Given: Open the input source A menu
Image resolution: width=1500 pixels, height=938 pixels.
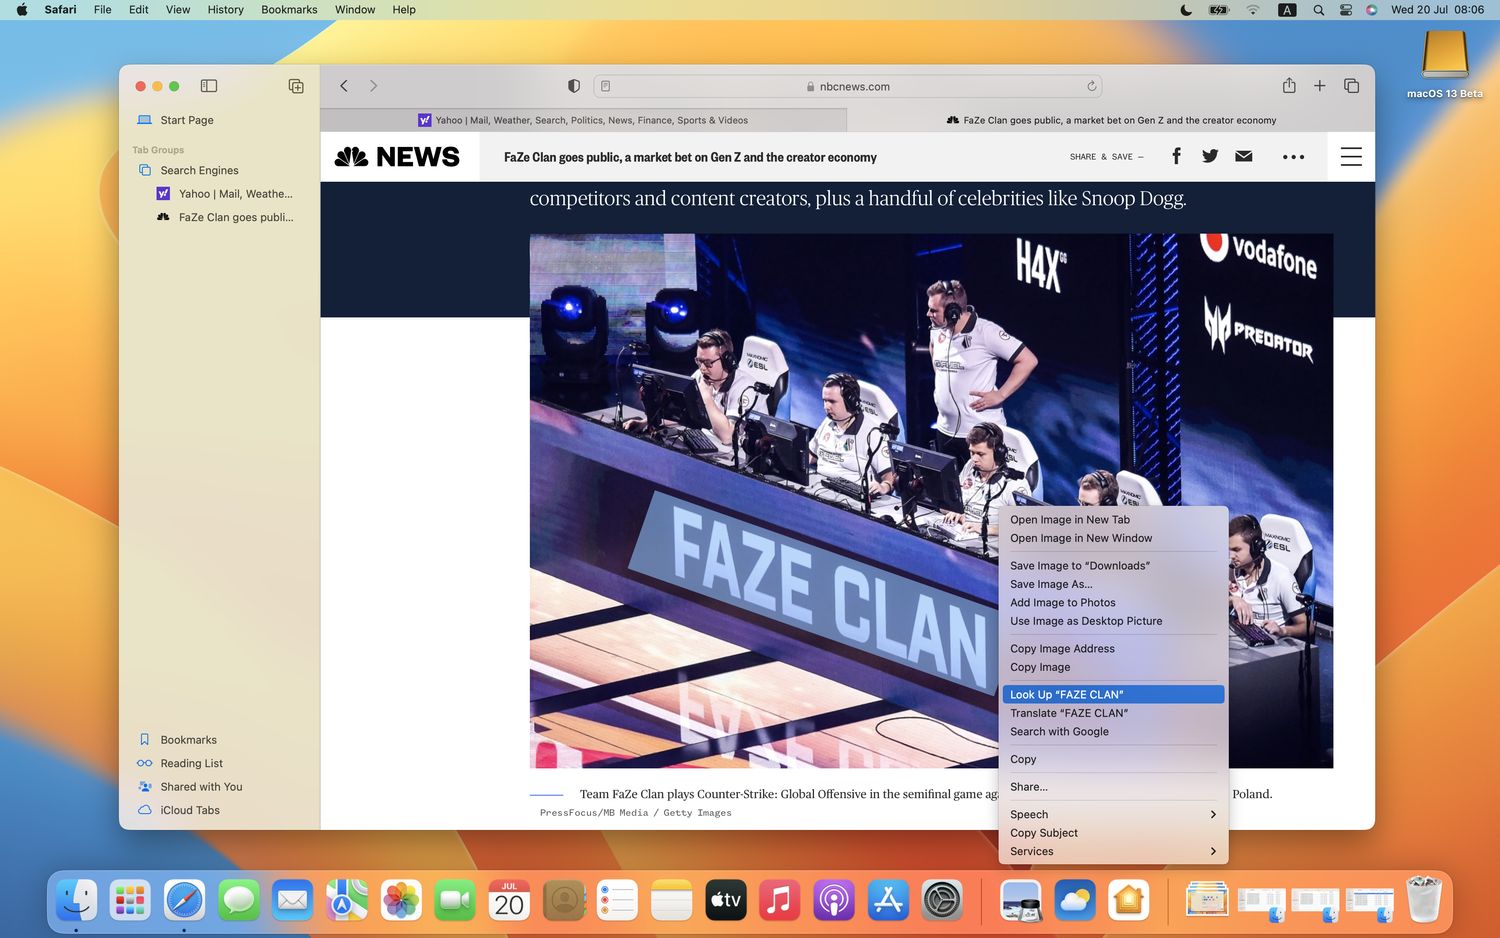Looking at the screenshot, I should (x=1287, y=10).
